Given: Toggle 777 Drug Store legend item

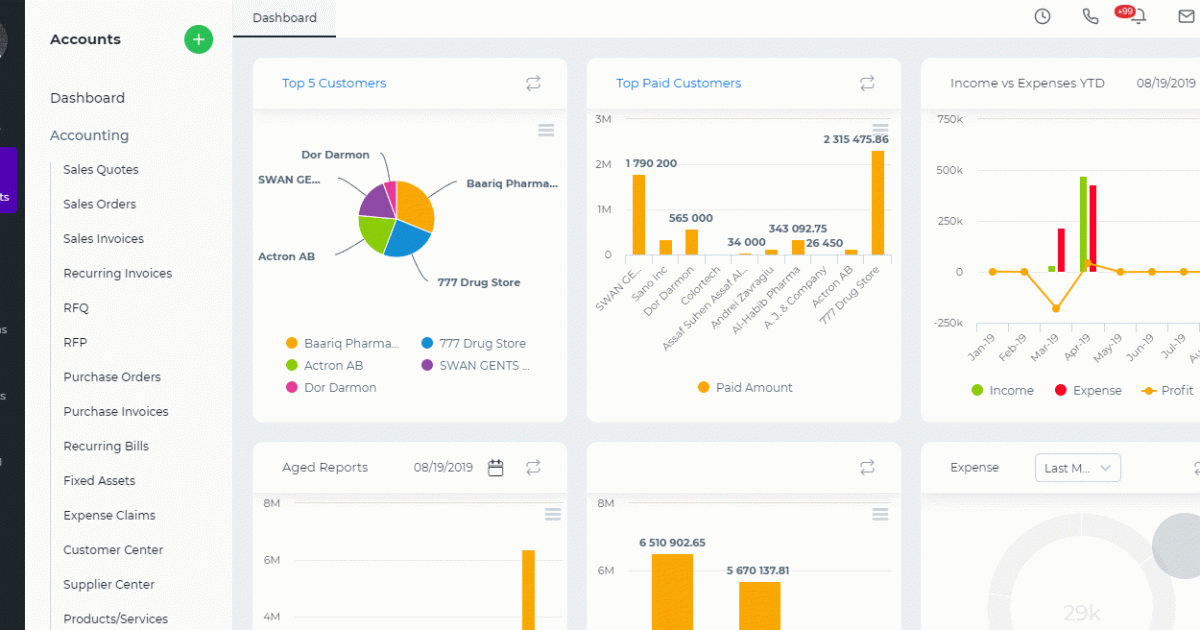Looking at the screenshot, I should [474, 343].
